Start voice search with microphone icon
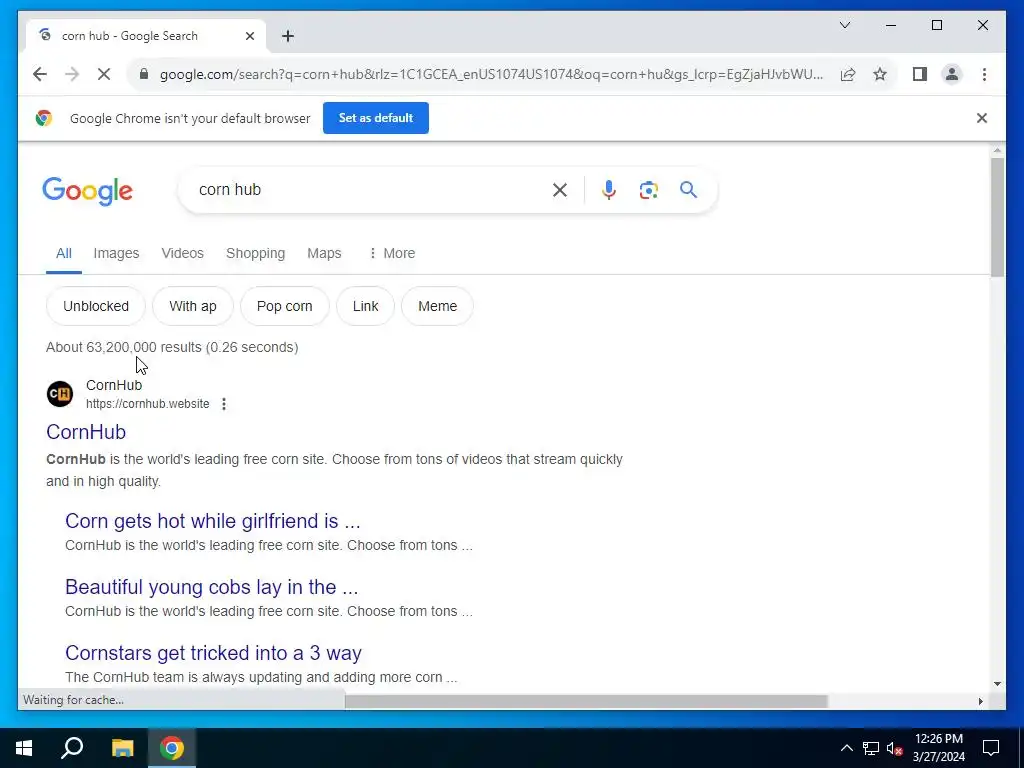 coord(608,190)
